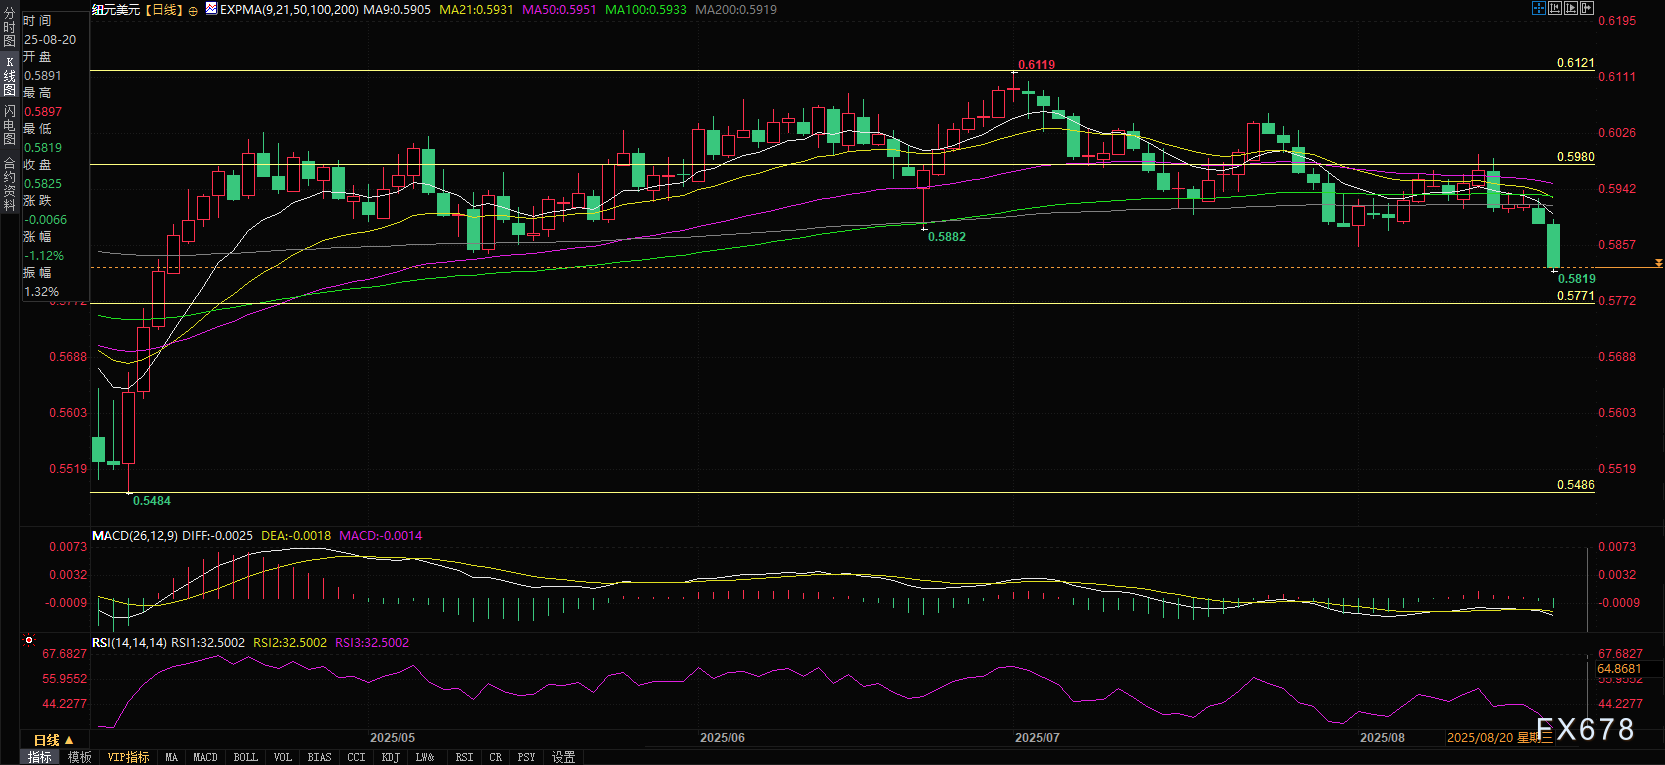Viewport: 1665px width, 765px height.
Task: Switch to the K线图 view
Action: click(10, 76)
